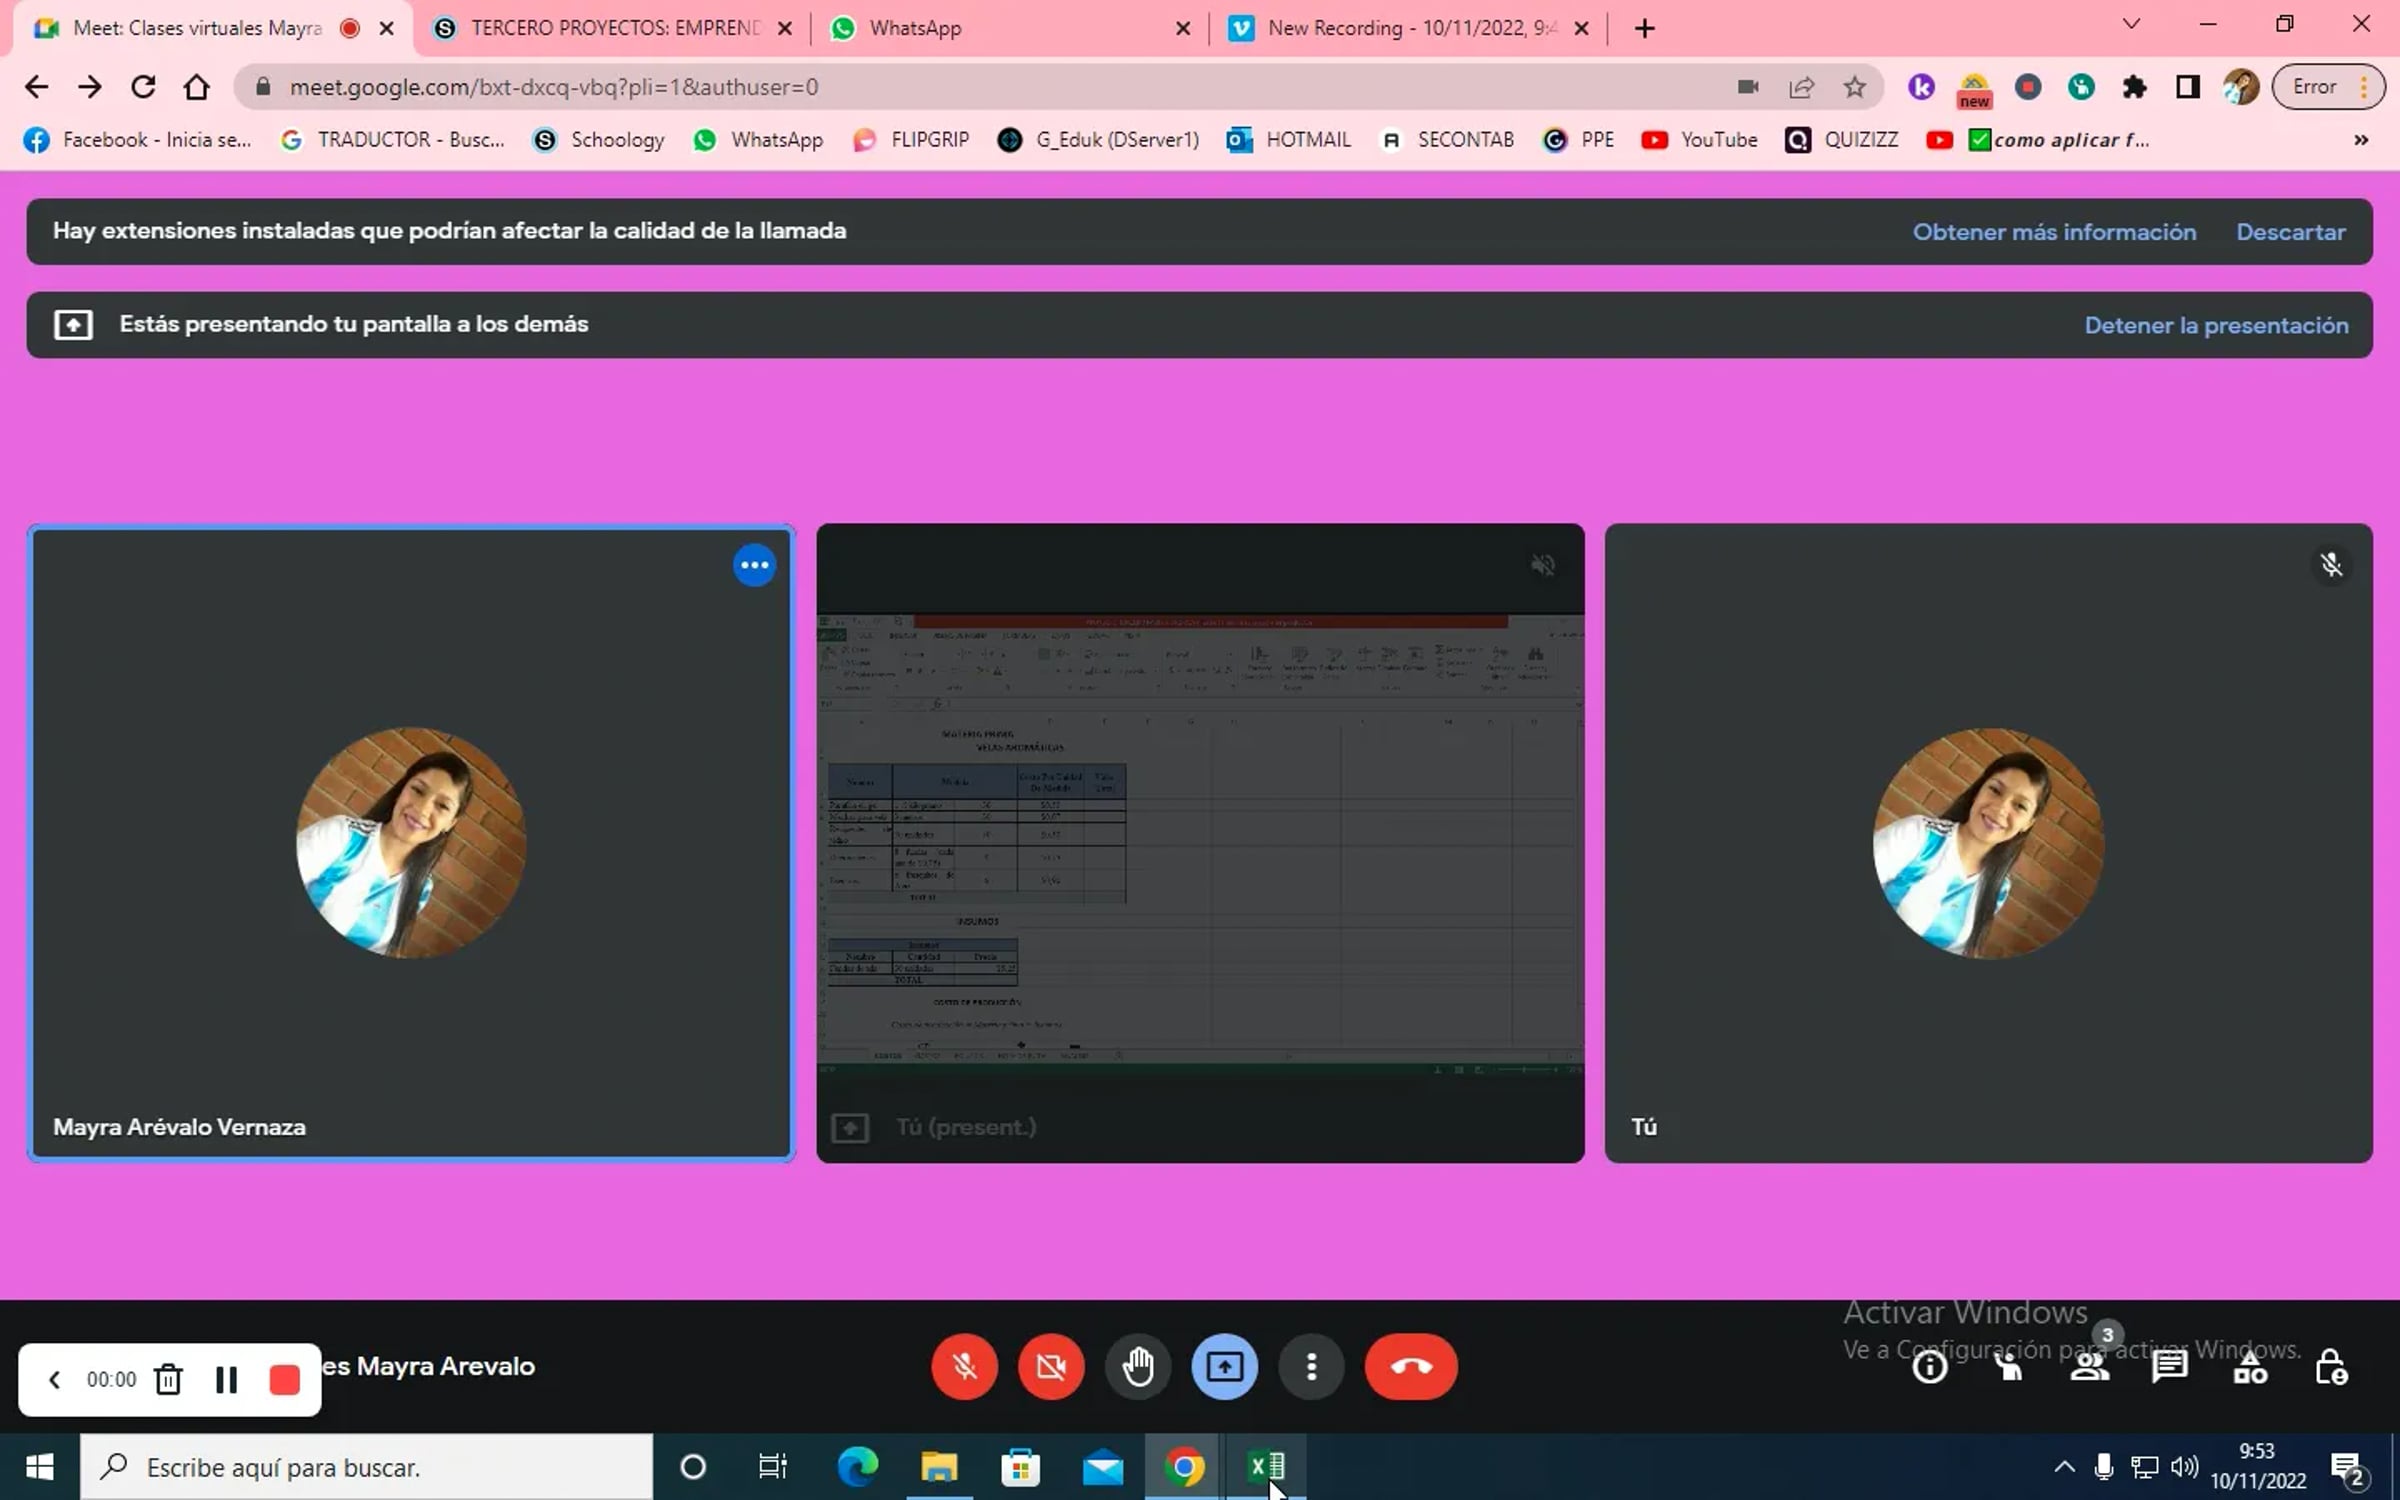Screen dimensions: 2400x1500
Task: View meeting details info icon
Action: coord(1929,1367)
